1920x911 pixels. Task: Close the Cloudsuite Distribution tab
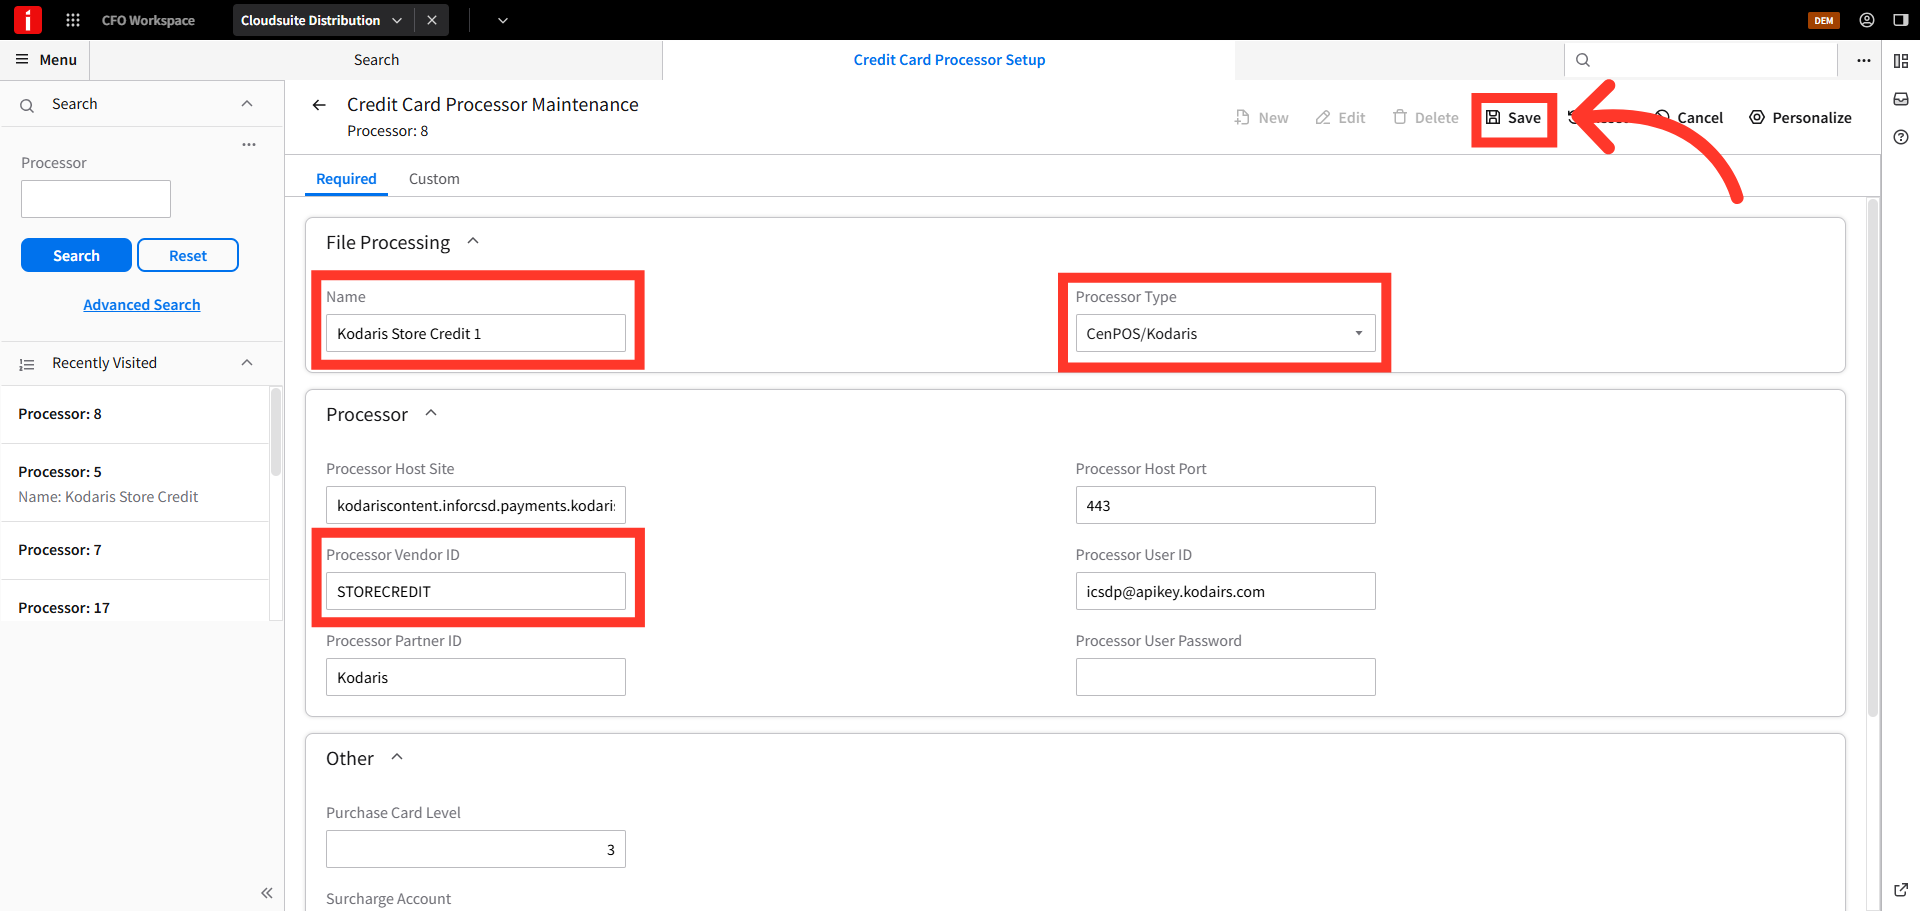432,20
